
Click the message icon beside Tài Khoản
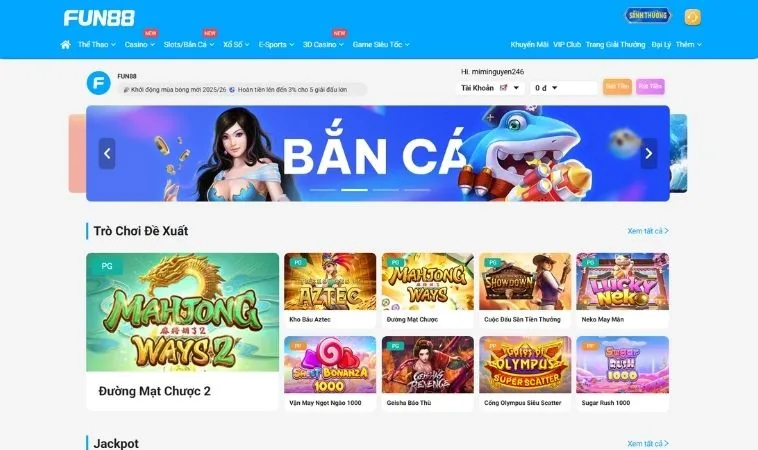point(503,88)
